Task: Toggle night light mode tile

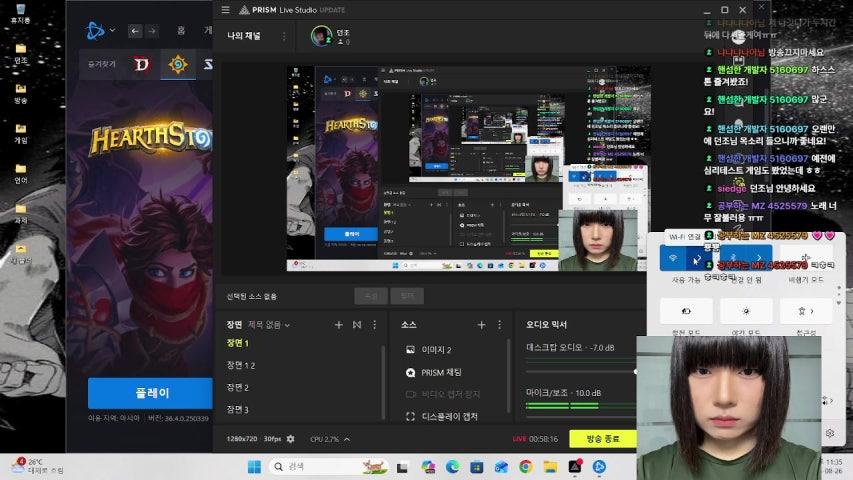Action: click(x=746, y=311)
